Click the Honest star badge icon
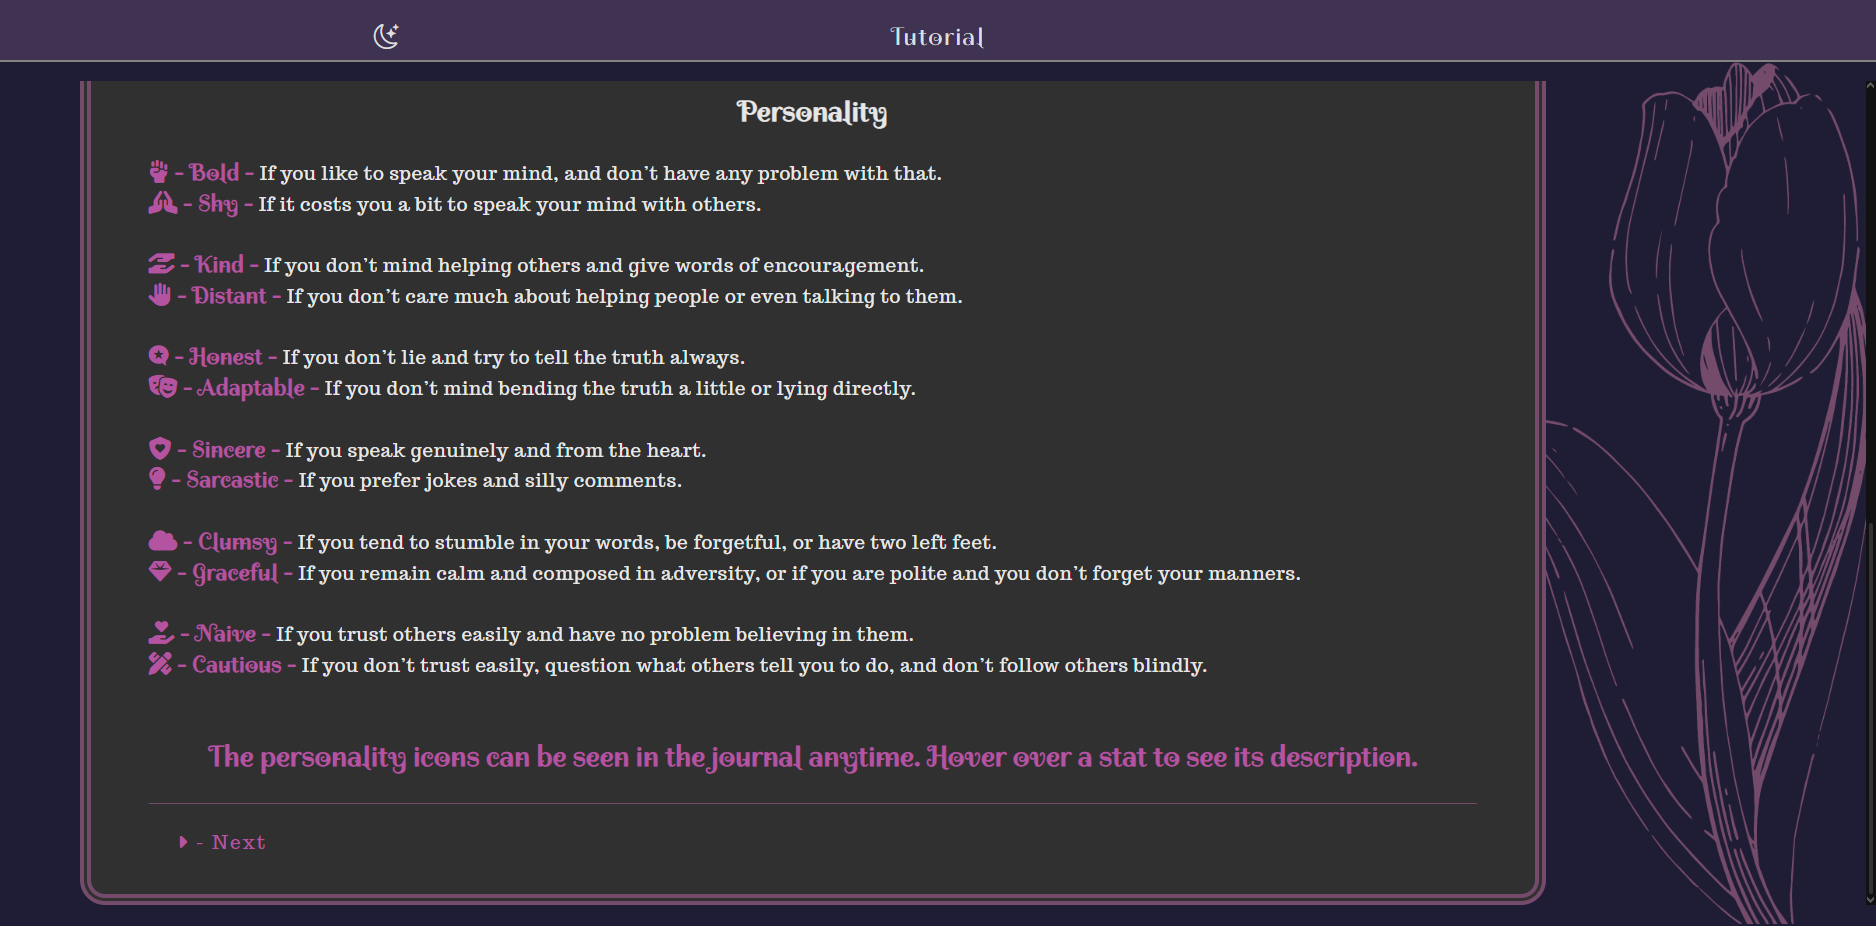Screen dimensions: 1876x926 pyautogui.click(x=158, y=355)
